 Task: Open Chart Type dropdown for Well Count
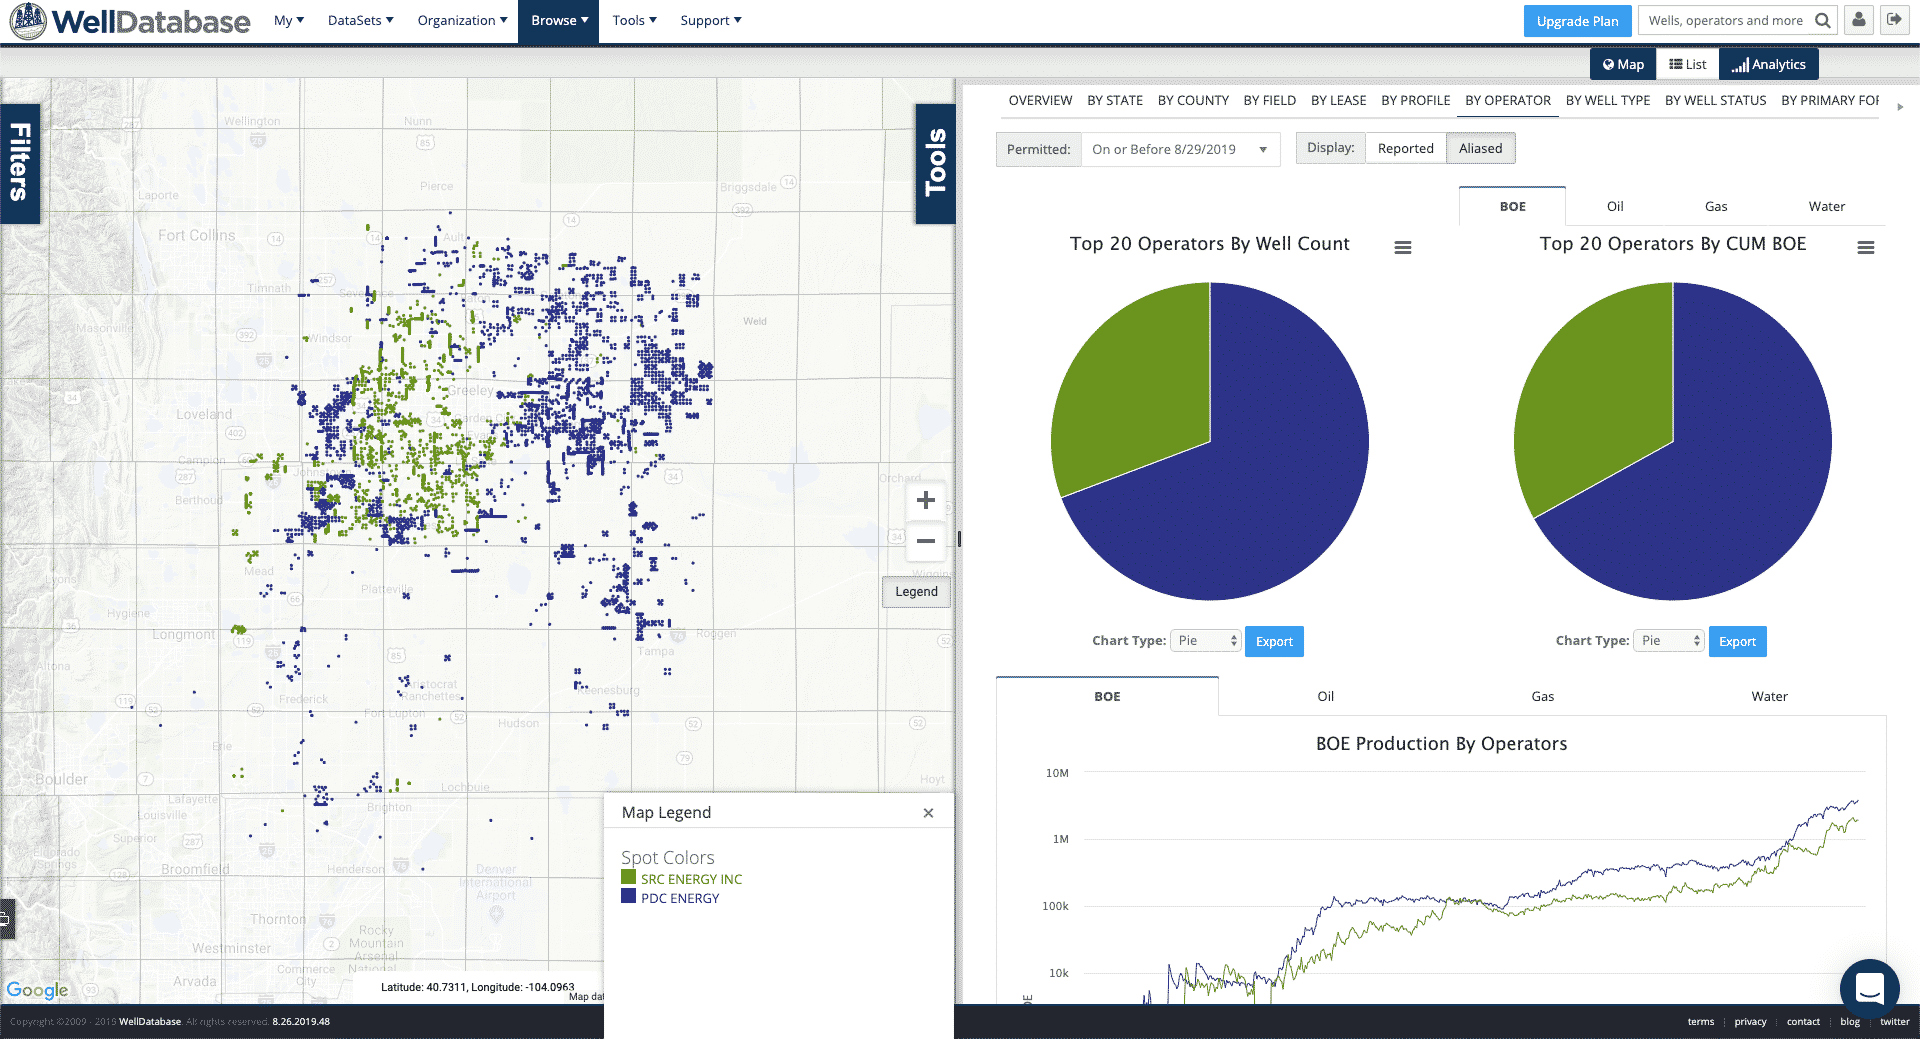pyautogui.click(x=1206, y=641)
